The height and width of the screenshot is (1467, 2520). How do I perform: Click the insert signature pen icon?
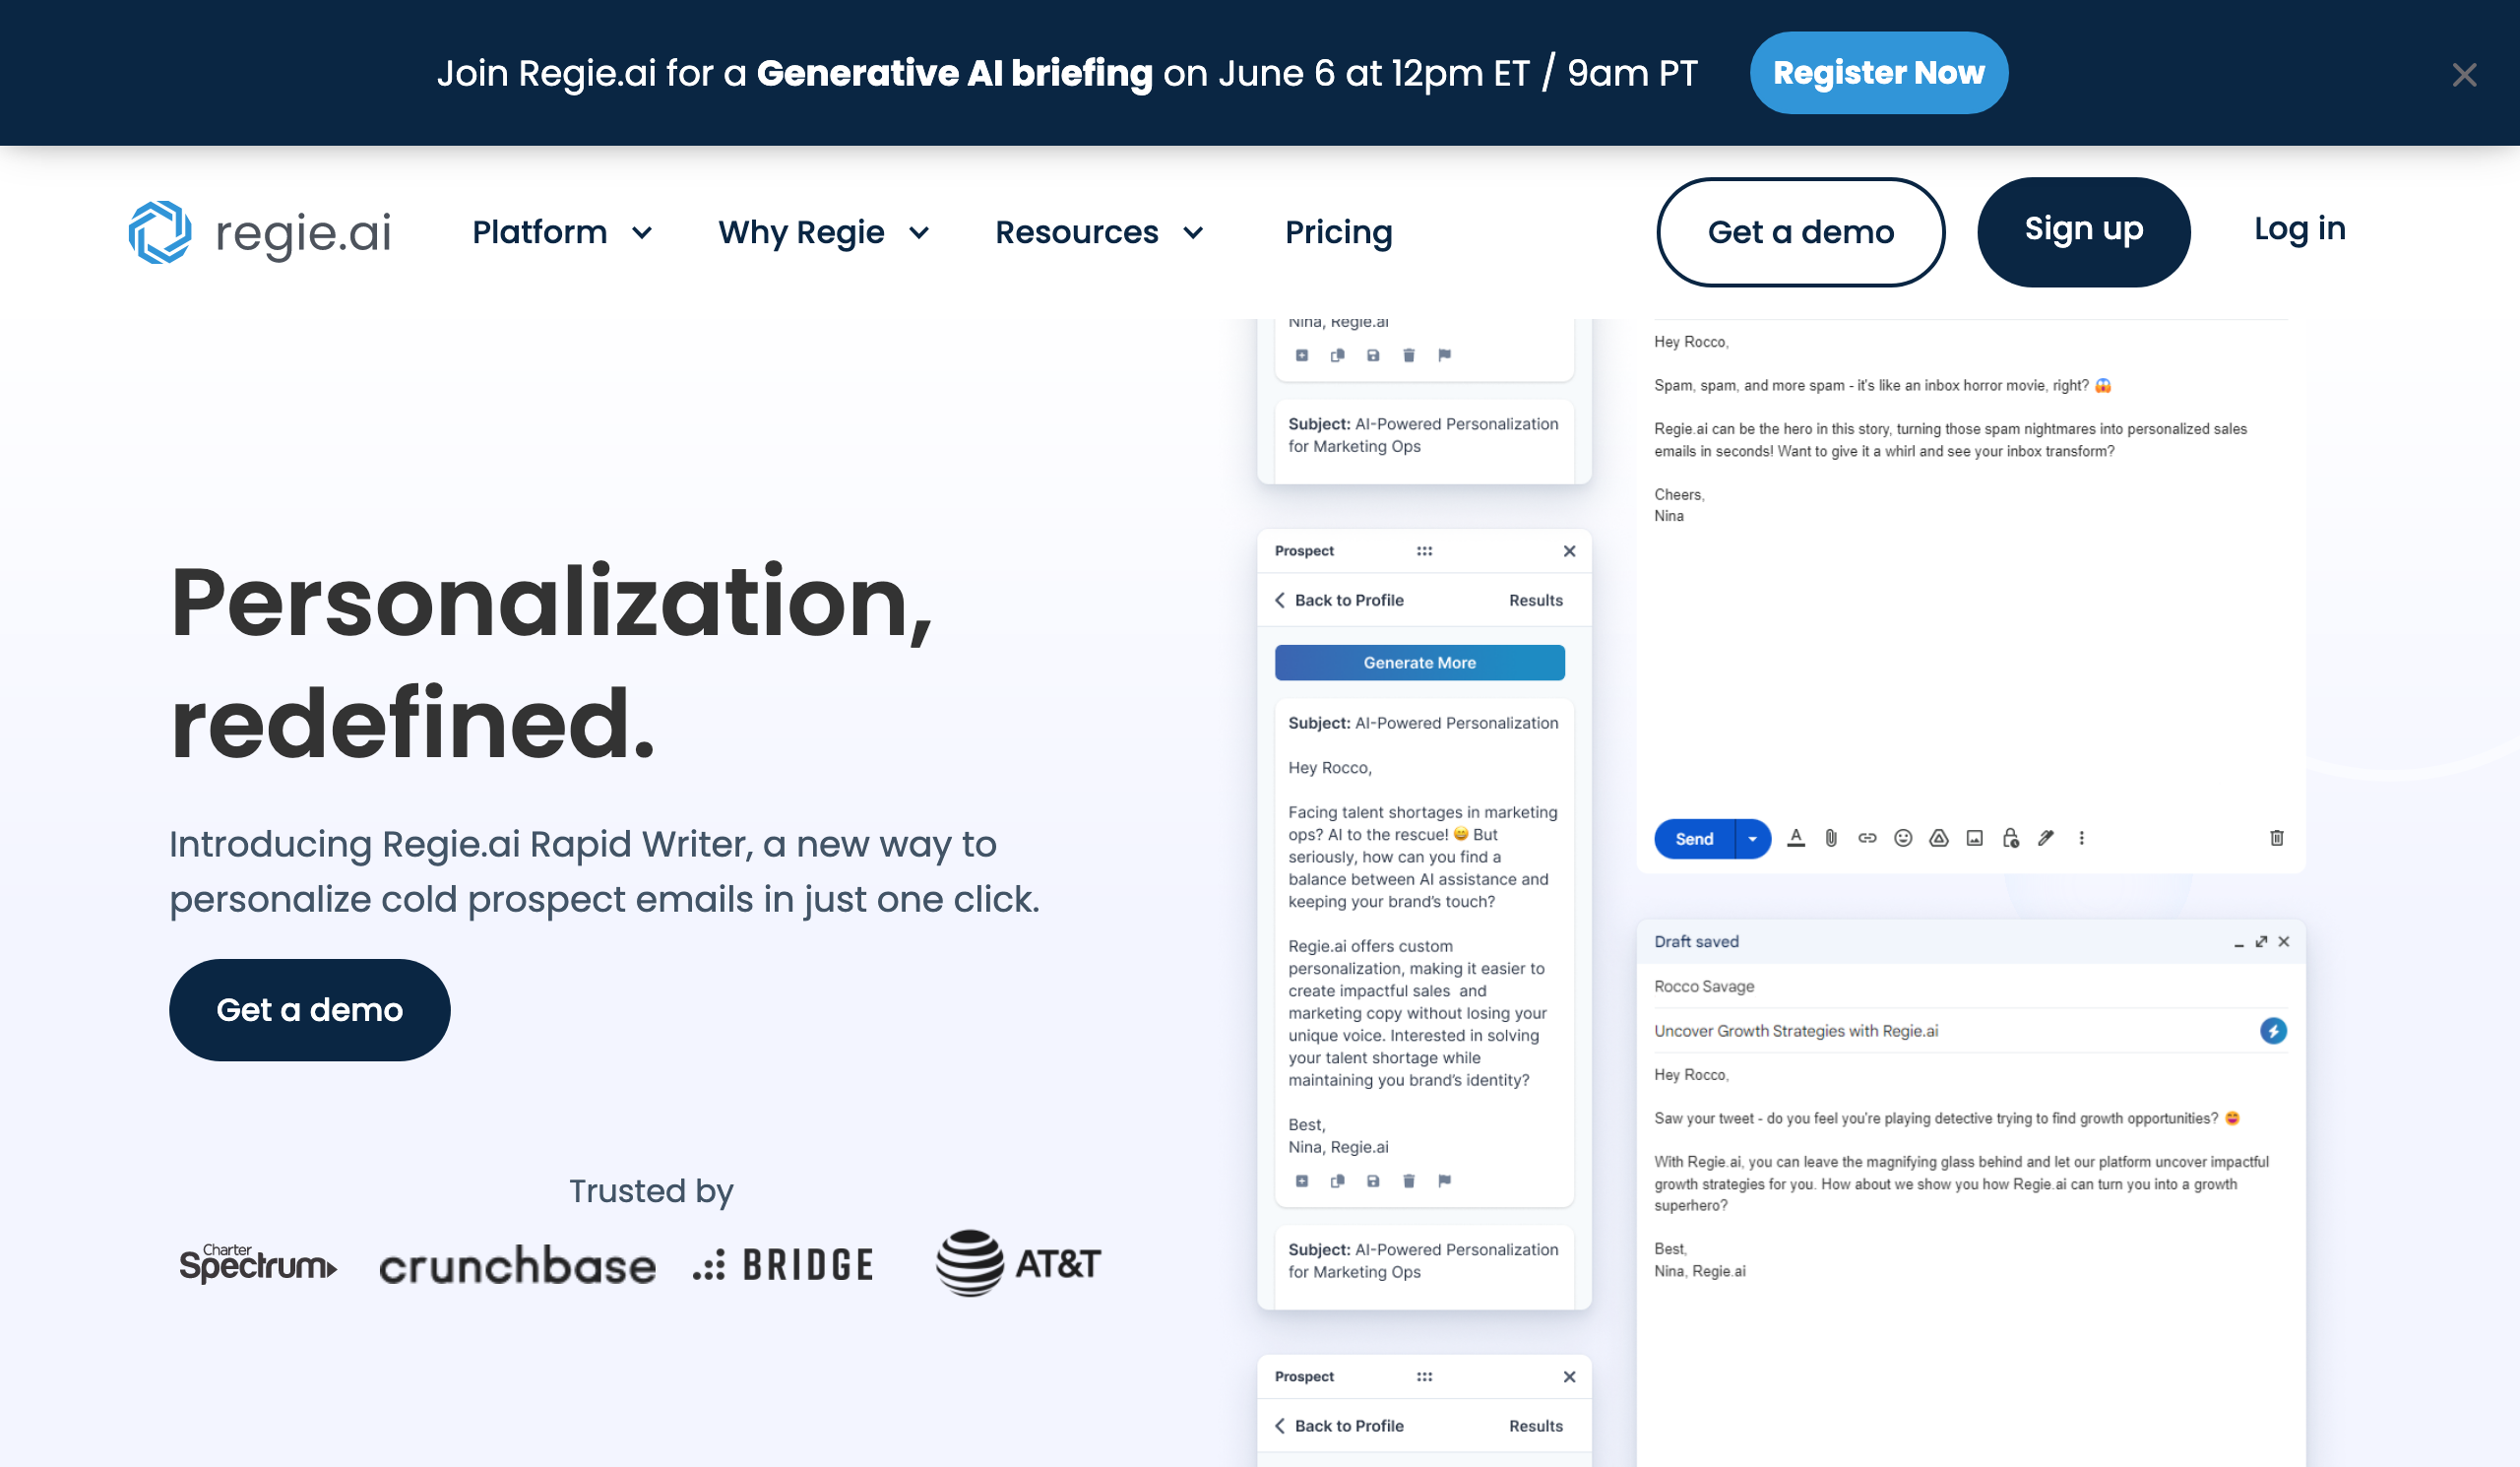coord(2046,838)
